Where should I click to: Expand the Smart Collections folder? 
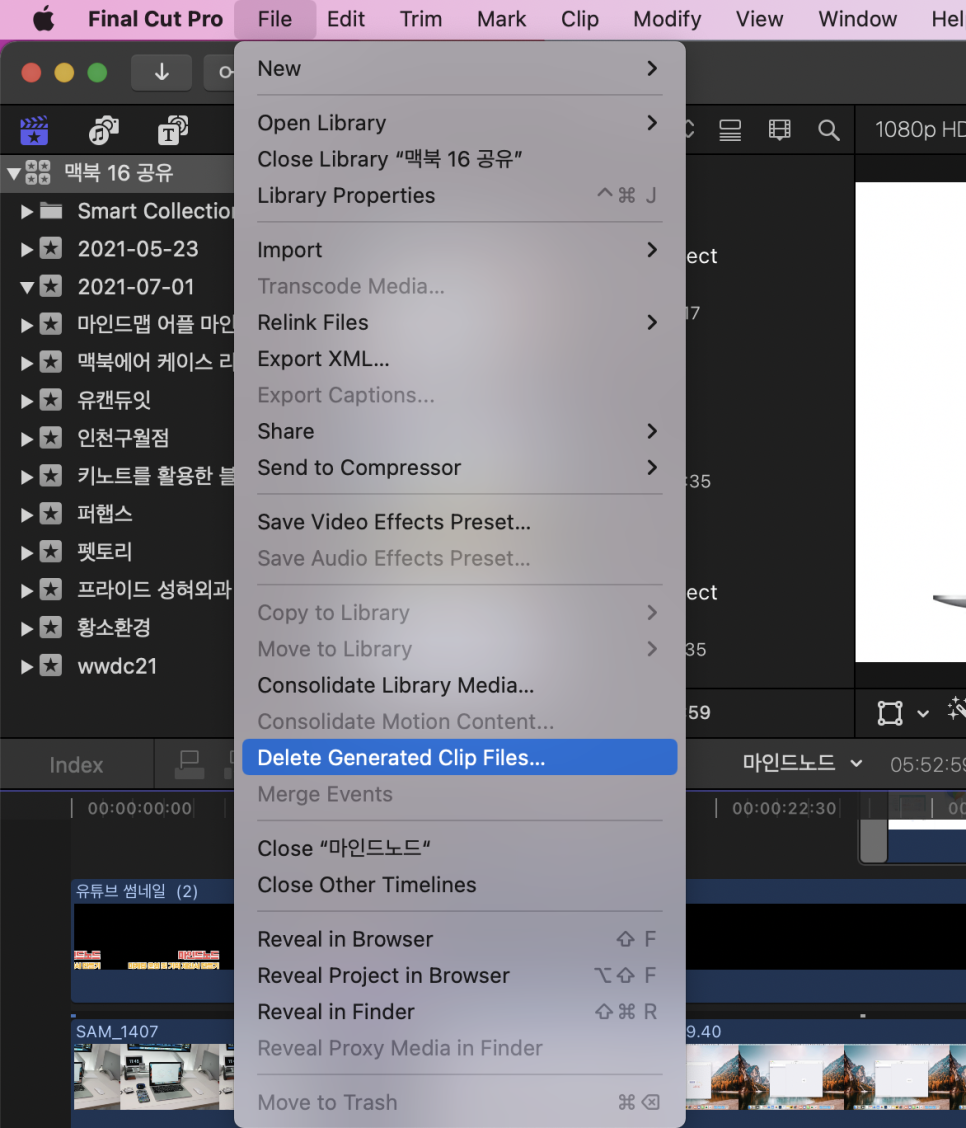click(x=27, y=212)
